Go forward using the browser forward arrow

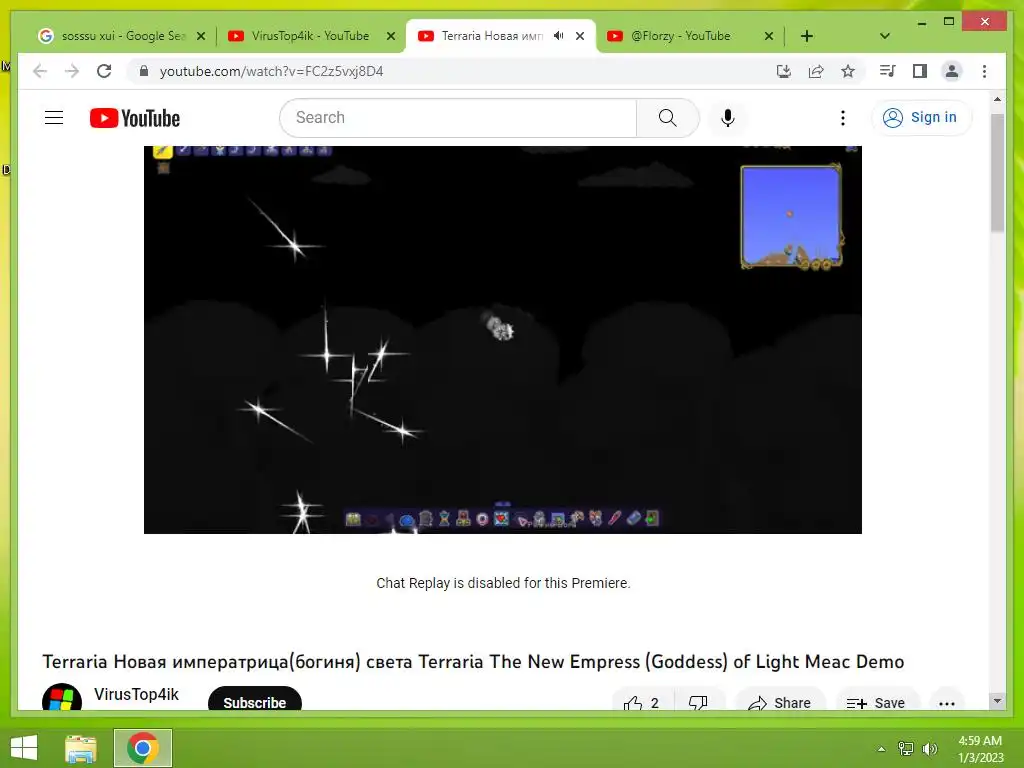(x=72, y=71)
